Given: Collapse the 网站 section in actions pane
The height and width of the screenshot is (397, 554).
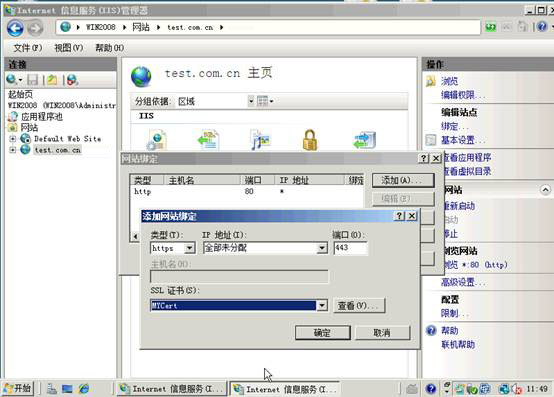Looking at the screenshot, I should (545, 190).
